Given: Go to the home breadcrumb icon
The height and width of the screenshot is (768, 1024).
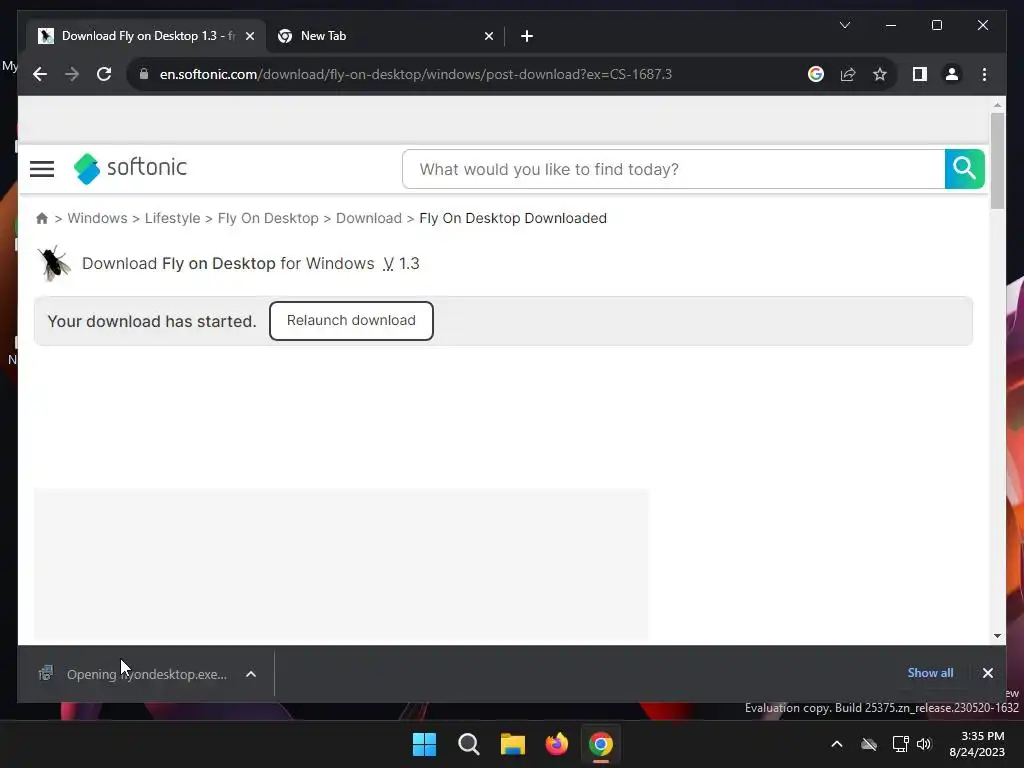Looking at the screenshot, I should (x=42, y=218).
